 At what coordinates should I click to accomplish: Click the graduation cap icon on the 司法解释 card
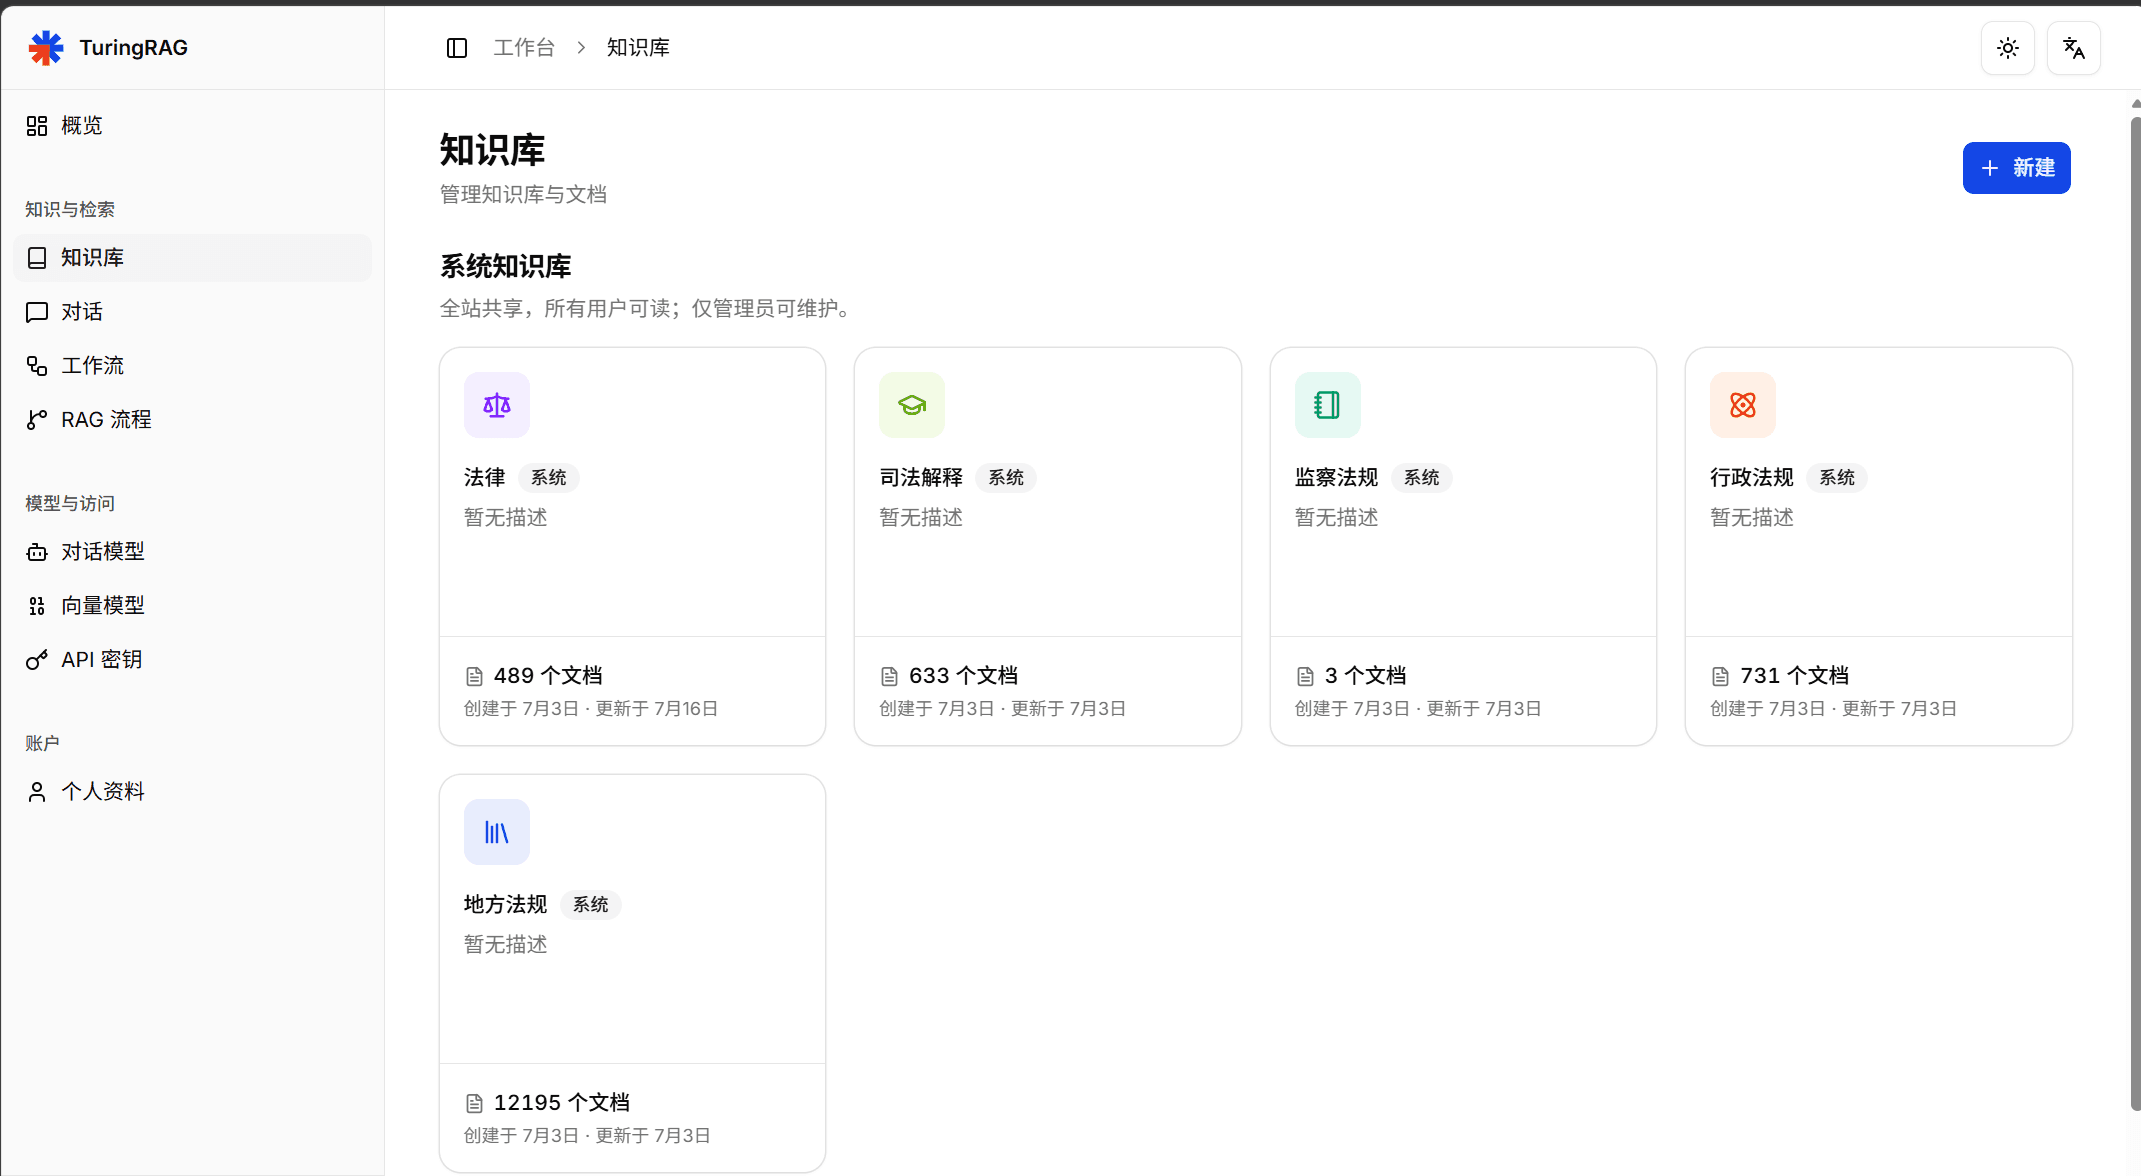coord(912,405)
